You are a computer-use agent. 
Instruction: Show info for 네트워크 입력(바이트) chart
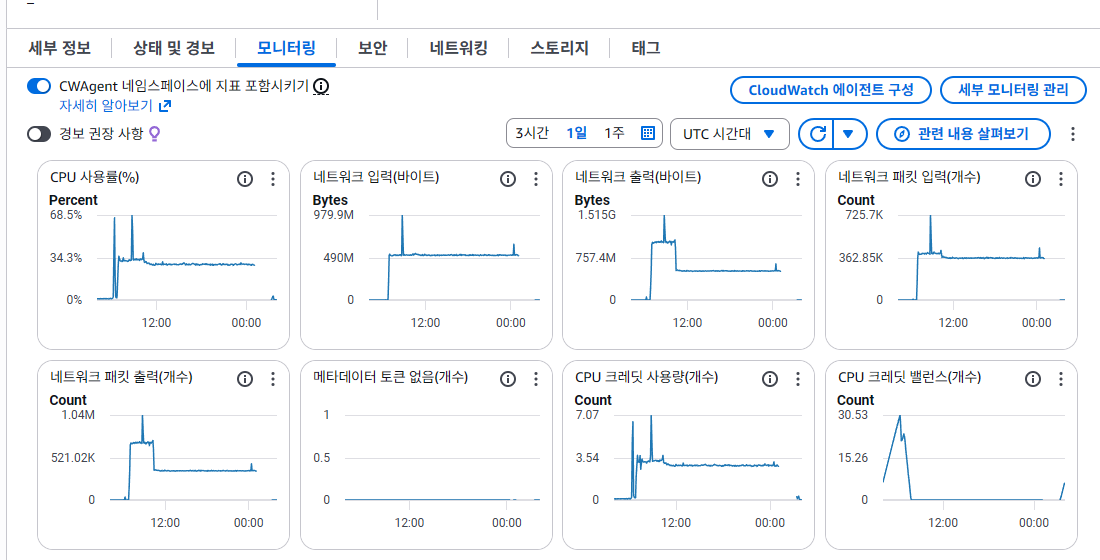(x=508, y=179)
